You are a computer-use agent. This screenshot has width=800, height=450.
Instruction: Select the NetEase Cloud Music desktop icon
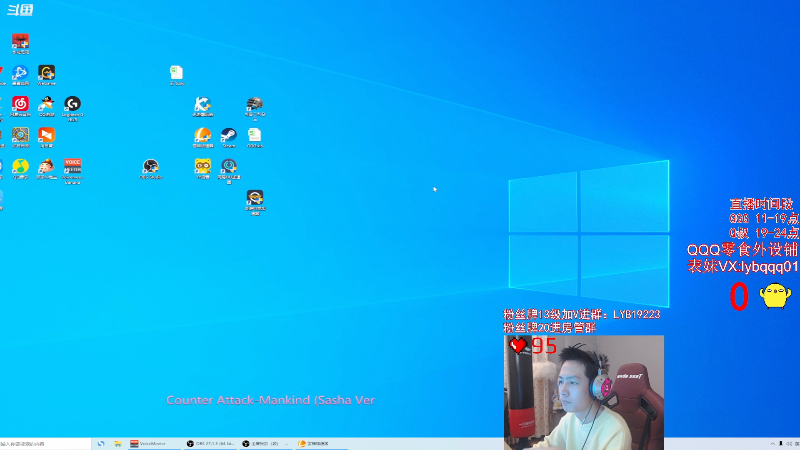tap(20, 106)
